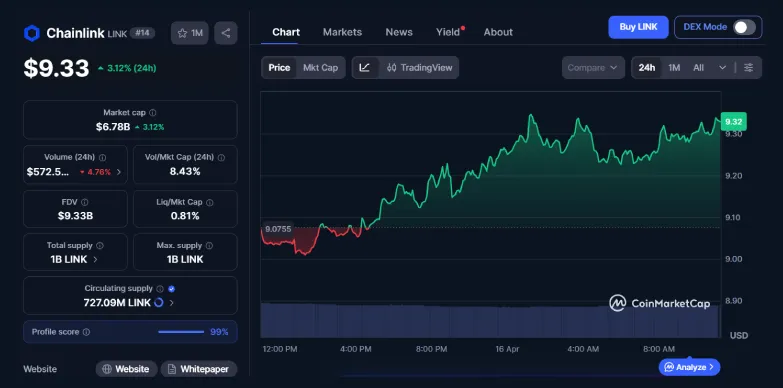Click the Analyze button icon
Viewport: 783px width, 388px height.
pyautogui.click(x=669, y=367)
